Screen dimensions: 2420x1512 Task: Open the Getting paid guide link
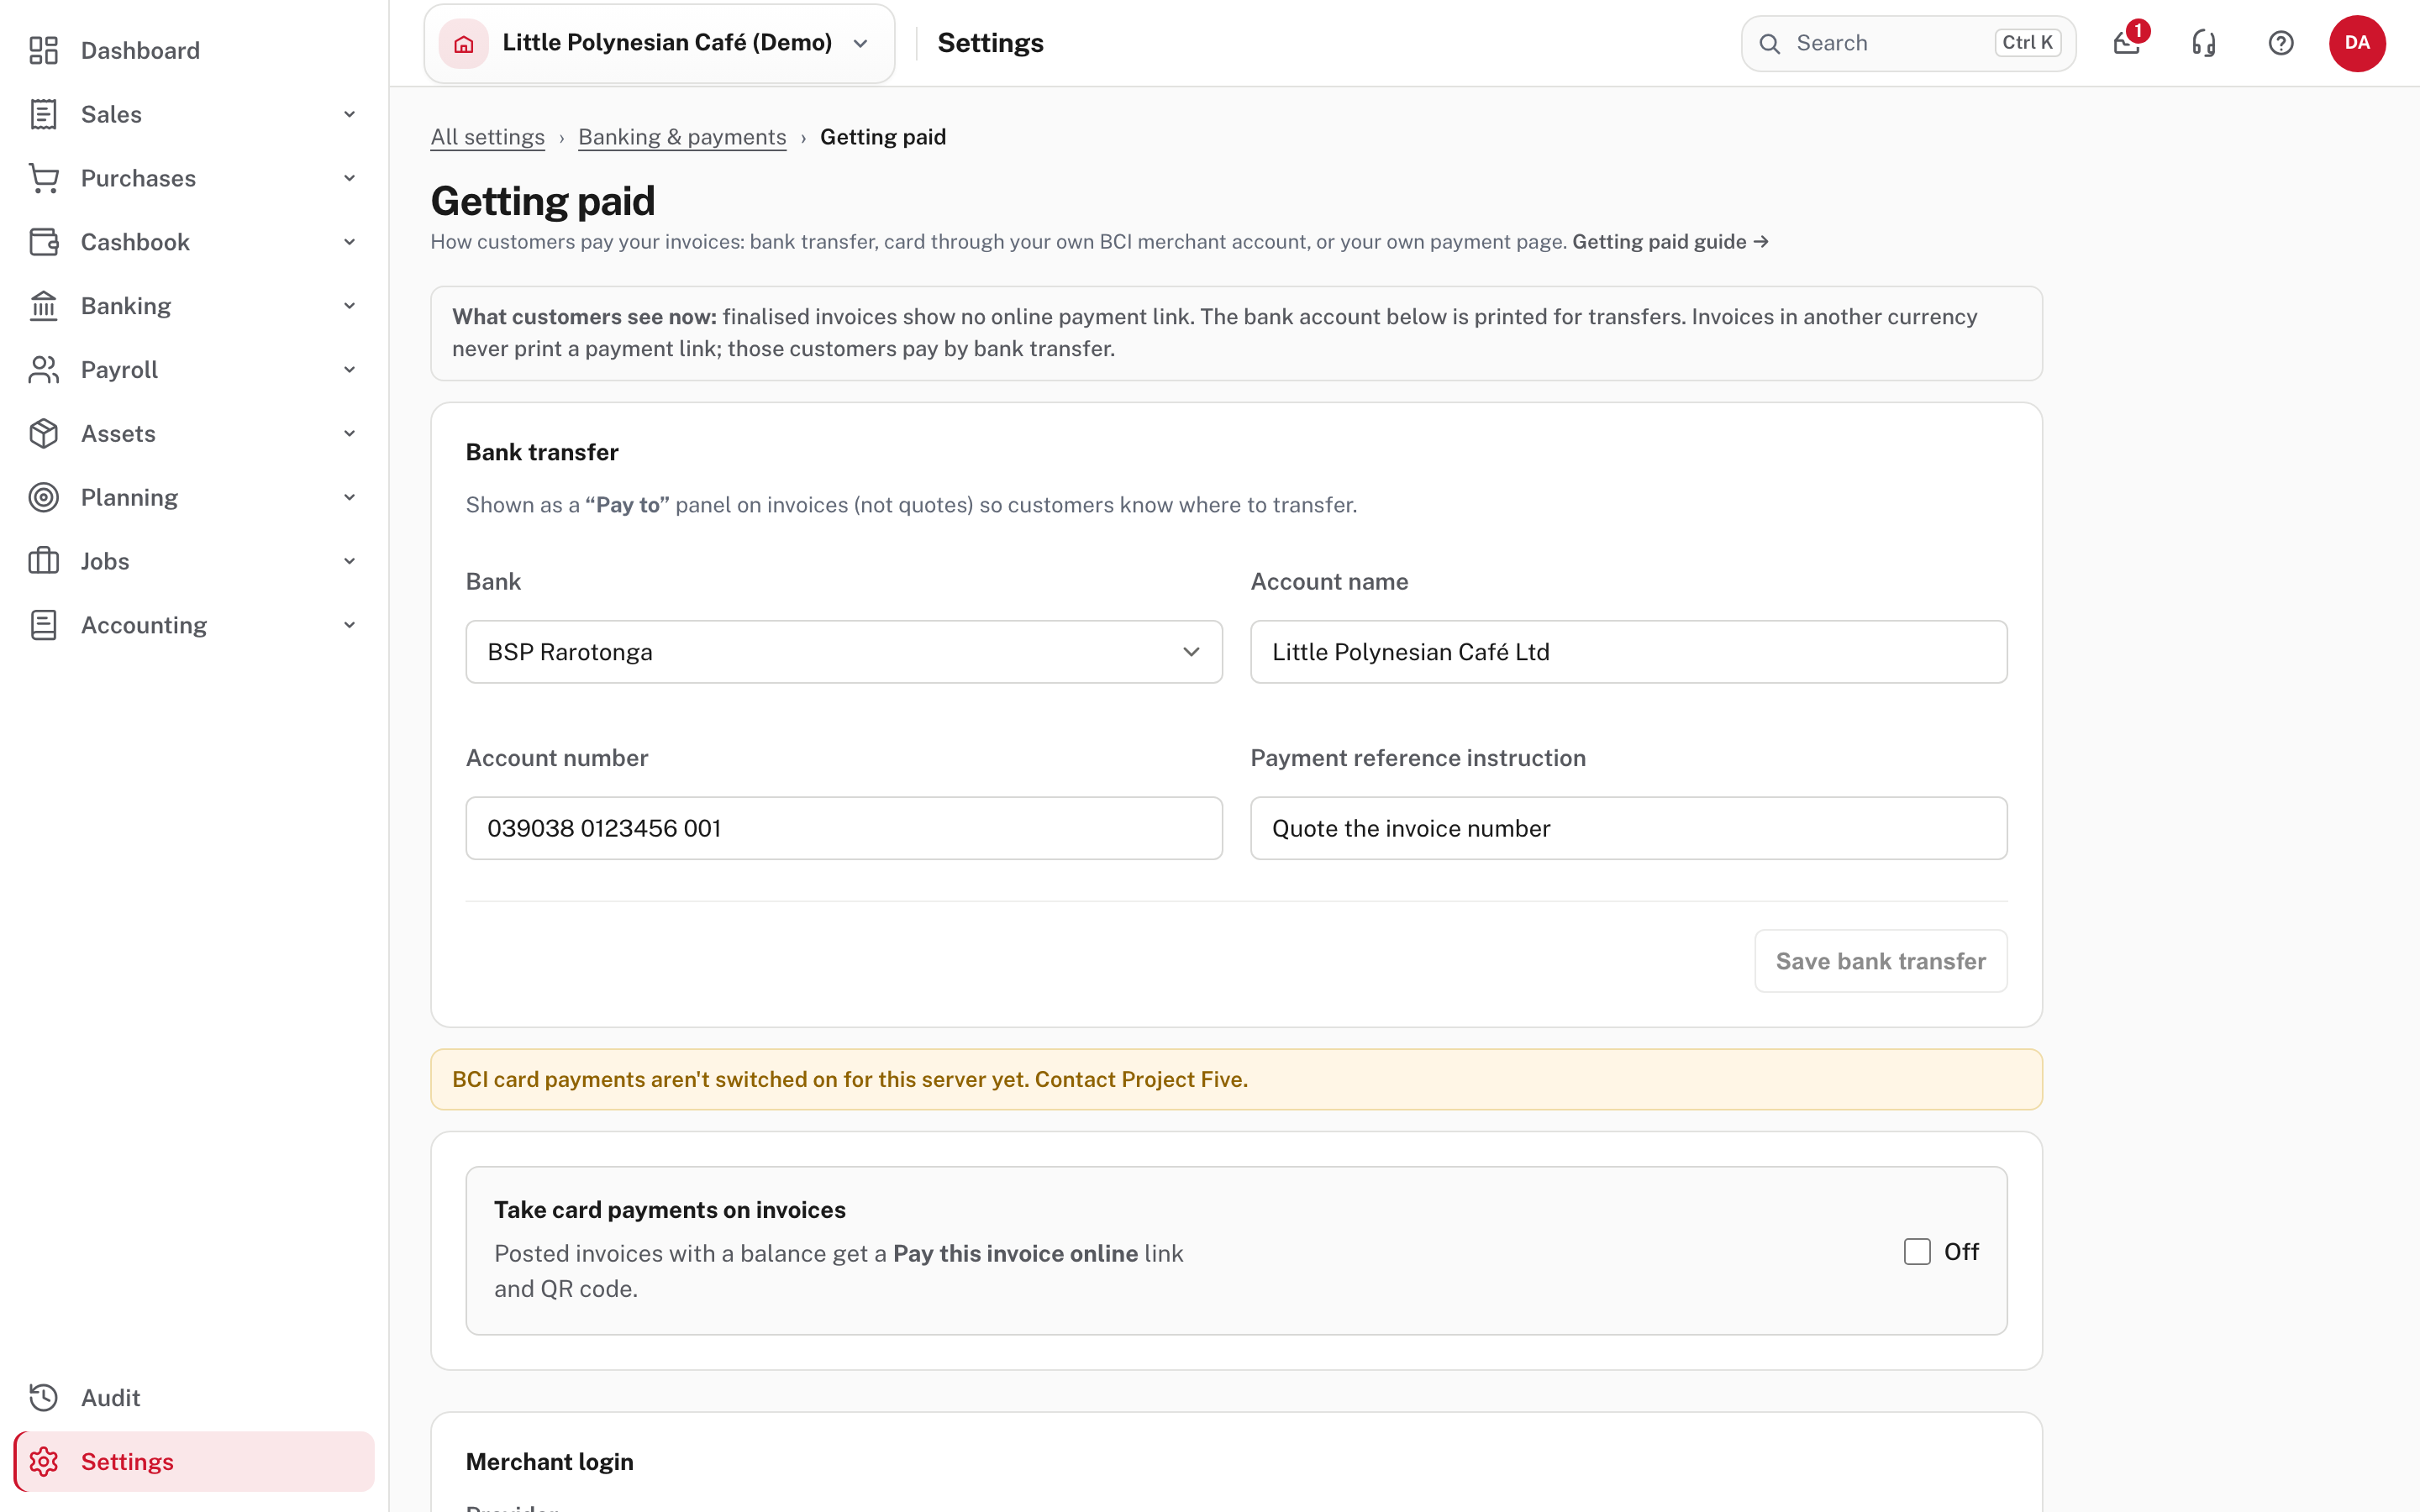pos(1670,242)
